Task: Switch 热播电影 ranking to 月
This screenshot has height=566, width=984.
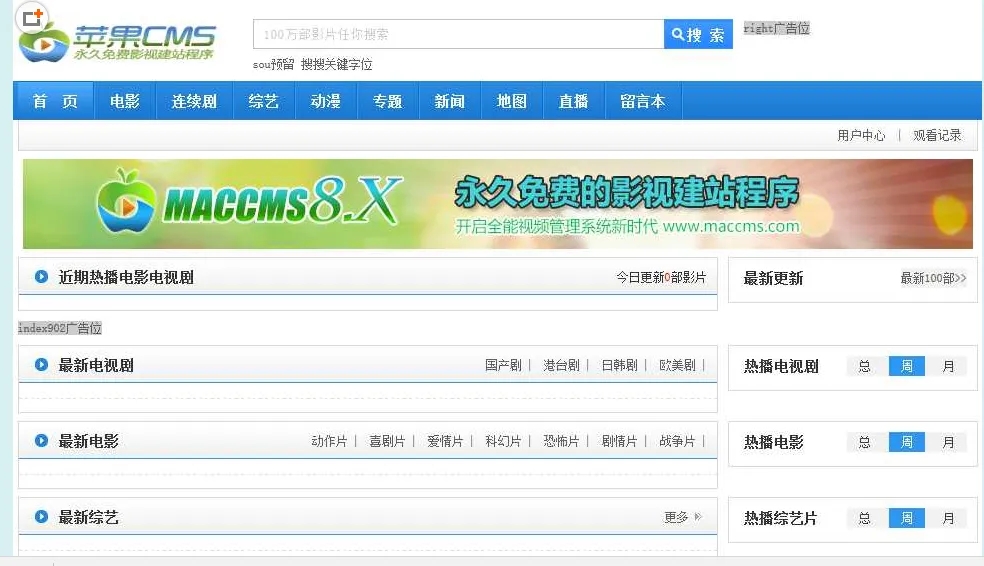Action: coord(948,442)
